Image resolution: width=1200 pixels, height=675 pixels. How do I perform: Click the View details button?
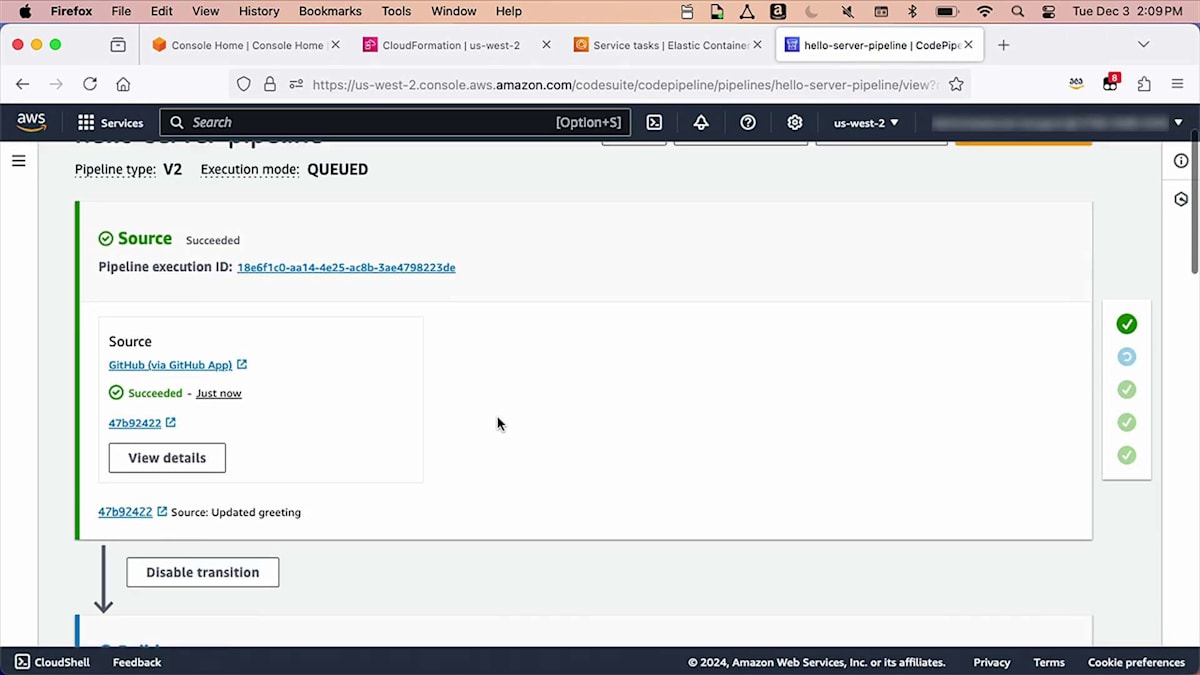point(167,458)
